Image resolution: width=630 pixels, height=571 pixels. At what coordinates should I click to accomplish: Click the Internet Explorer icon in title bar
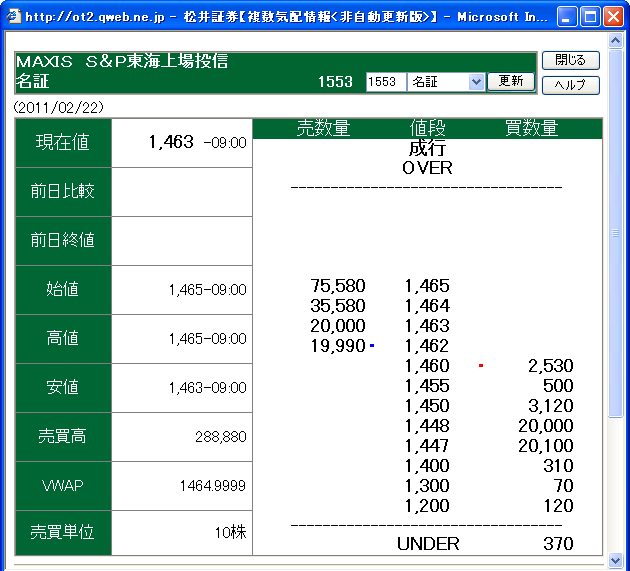click(x=13, y=16)
